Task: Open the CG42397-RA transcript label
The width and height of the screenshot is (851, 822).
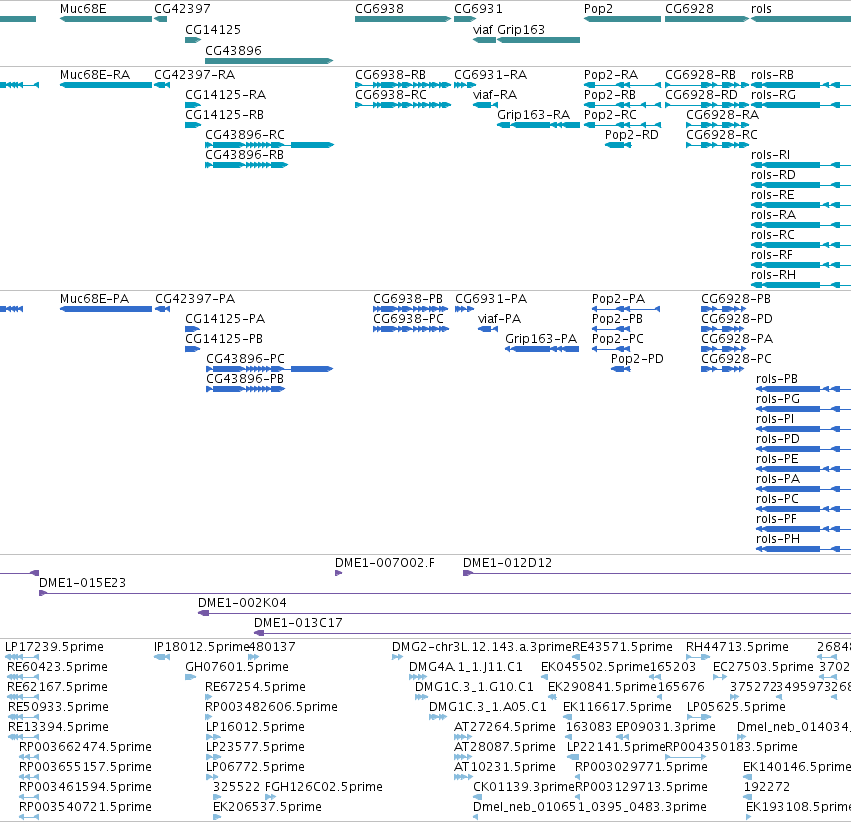Action: pos(195,74)
